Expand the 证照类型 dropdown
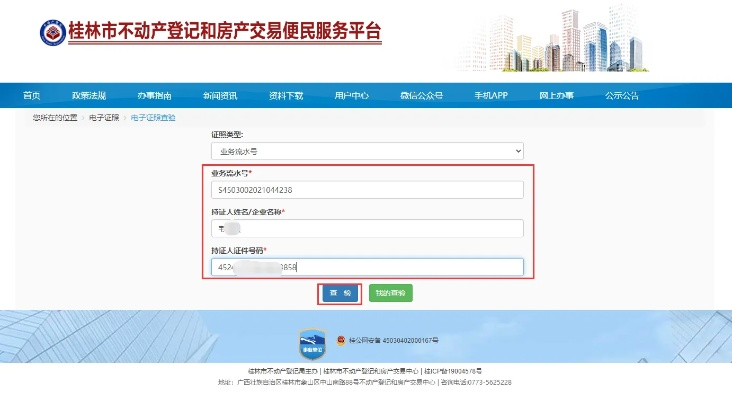Screen dimensions: 732x400 click(x=367, y=151)
